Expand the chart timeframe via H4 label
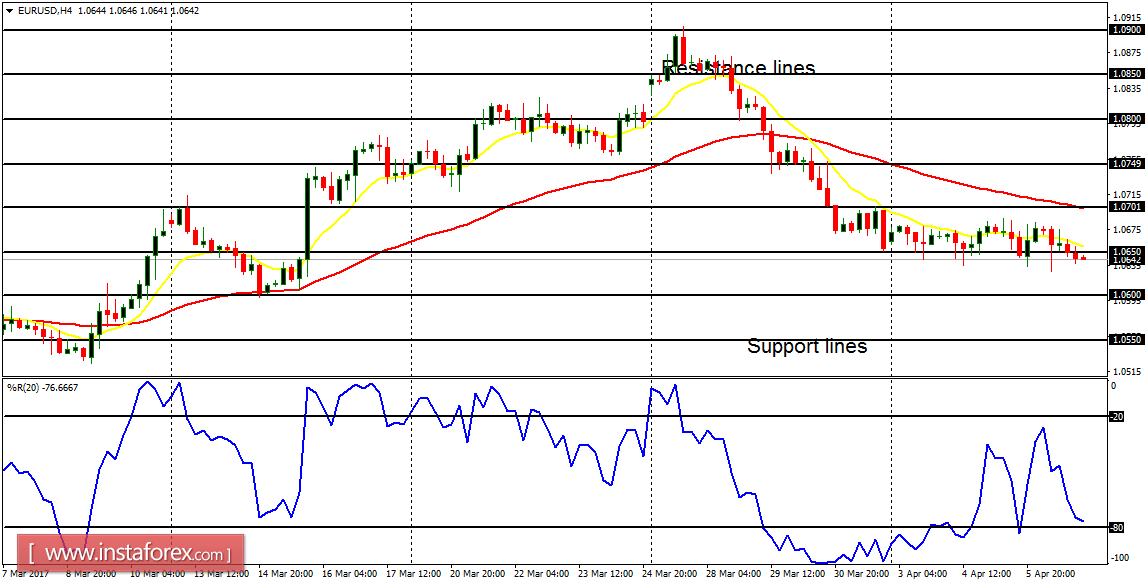 pyautogui.click(x=68, y=8)
